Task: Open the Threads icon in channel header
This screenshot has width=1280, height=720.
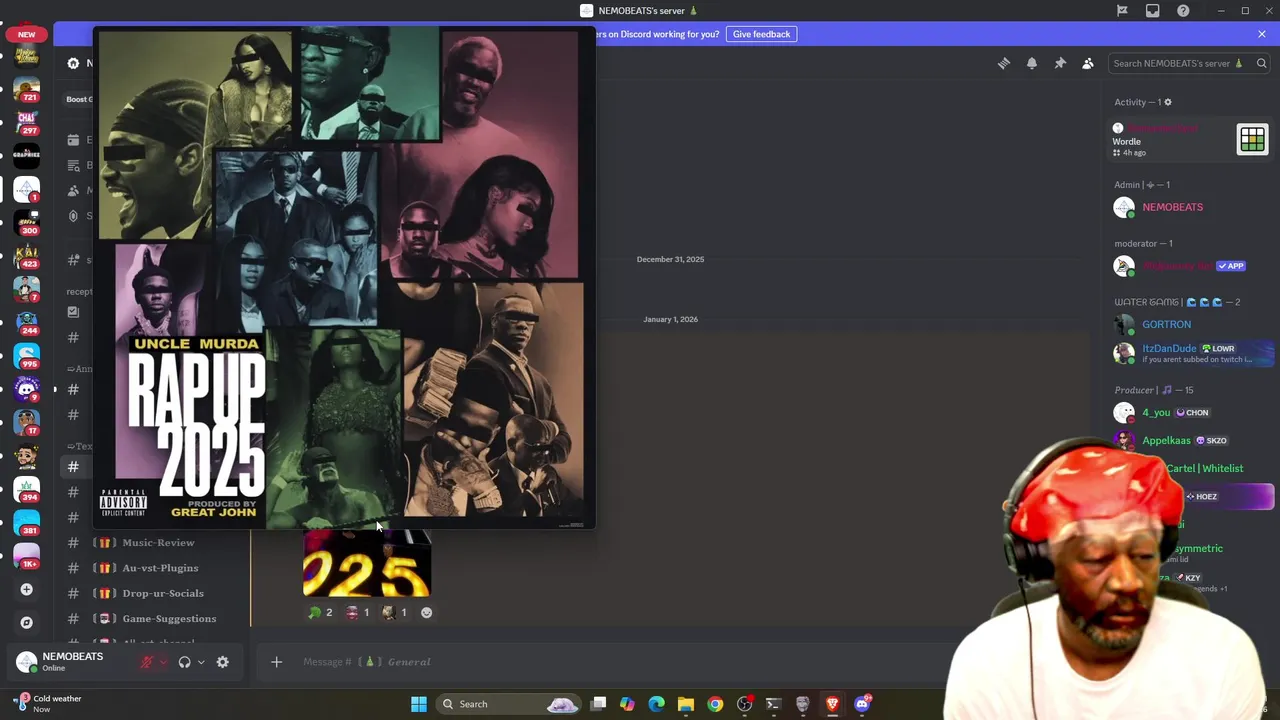Action: point(1004,63)
